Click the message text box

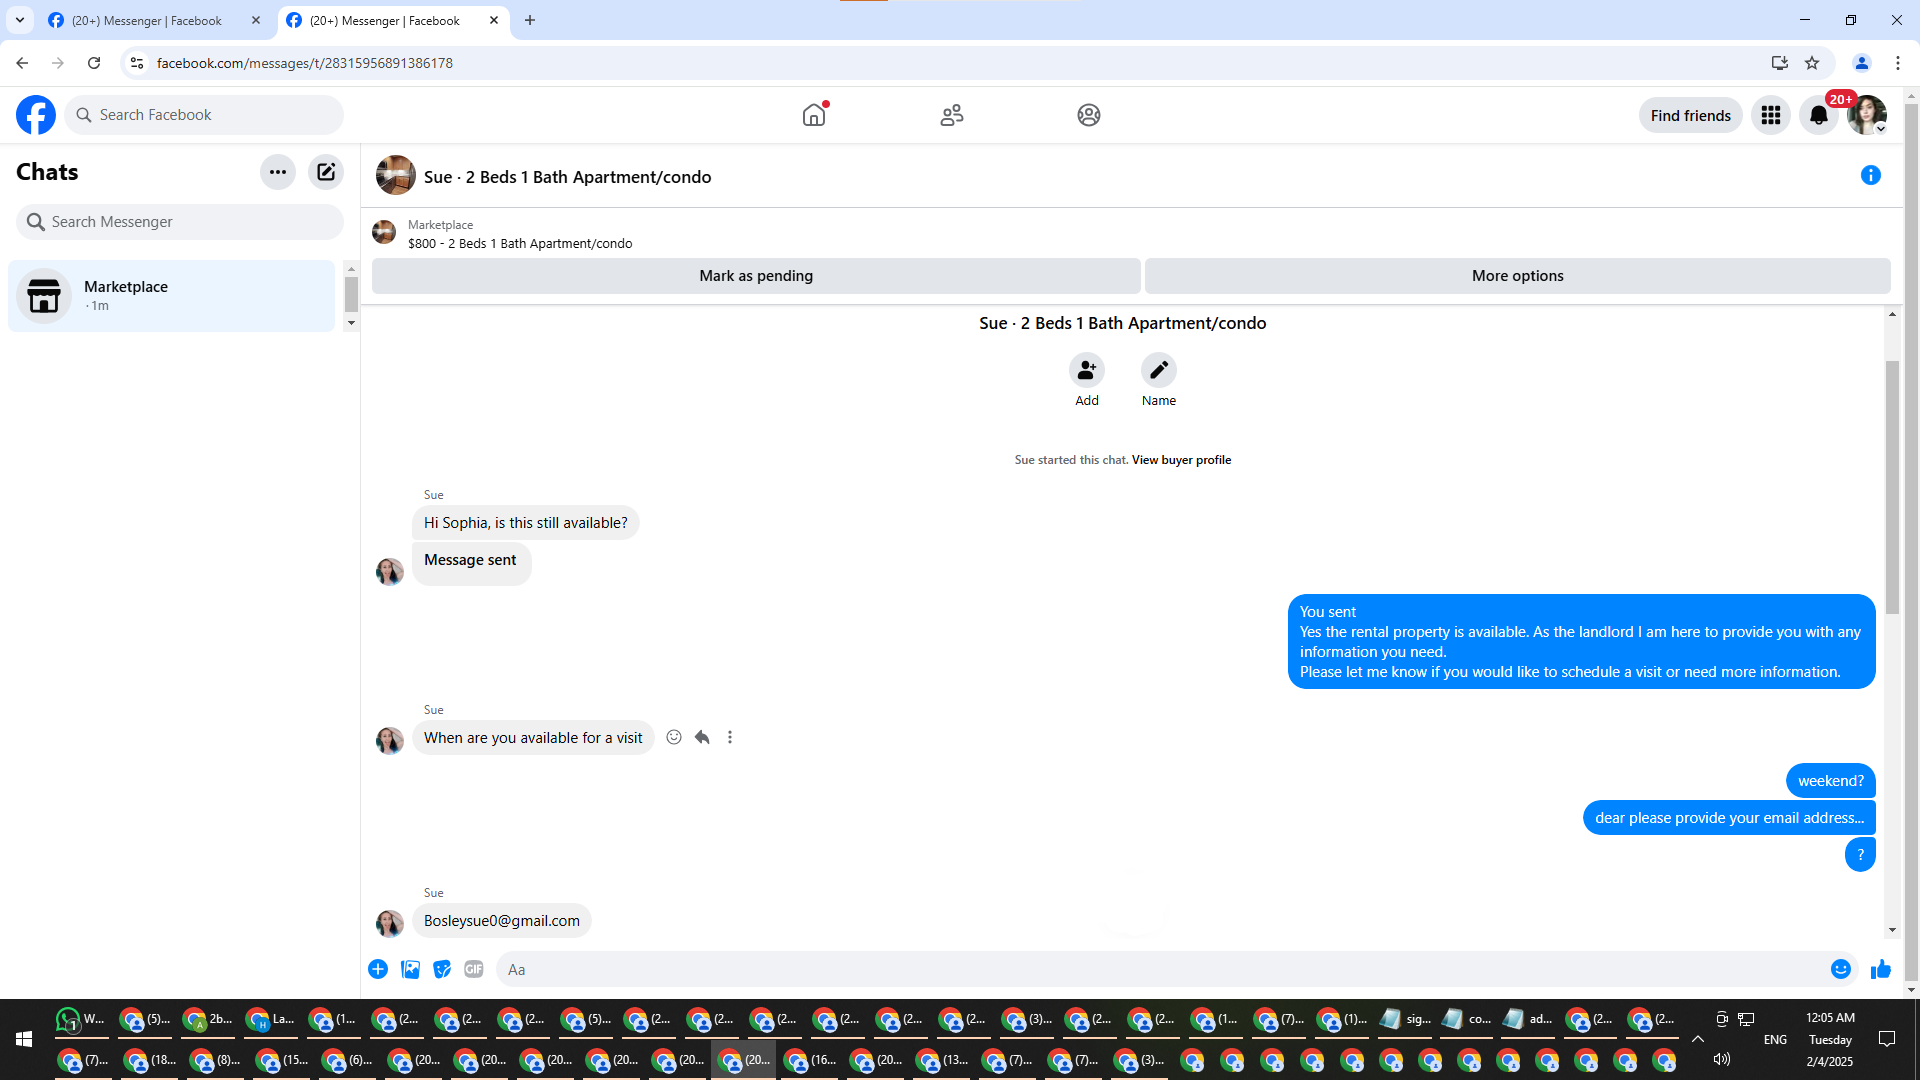1162,969
